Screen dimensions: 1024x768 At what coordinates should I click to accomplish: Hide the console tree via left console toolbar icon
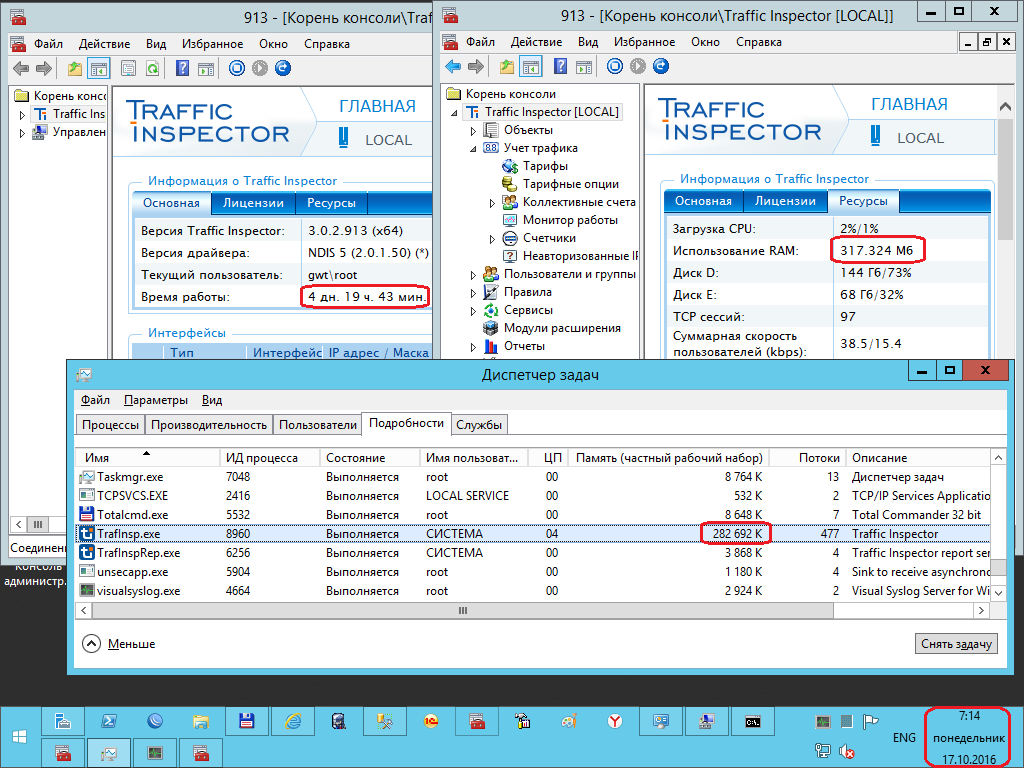(99, 68)
